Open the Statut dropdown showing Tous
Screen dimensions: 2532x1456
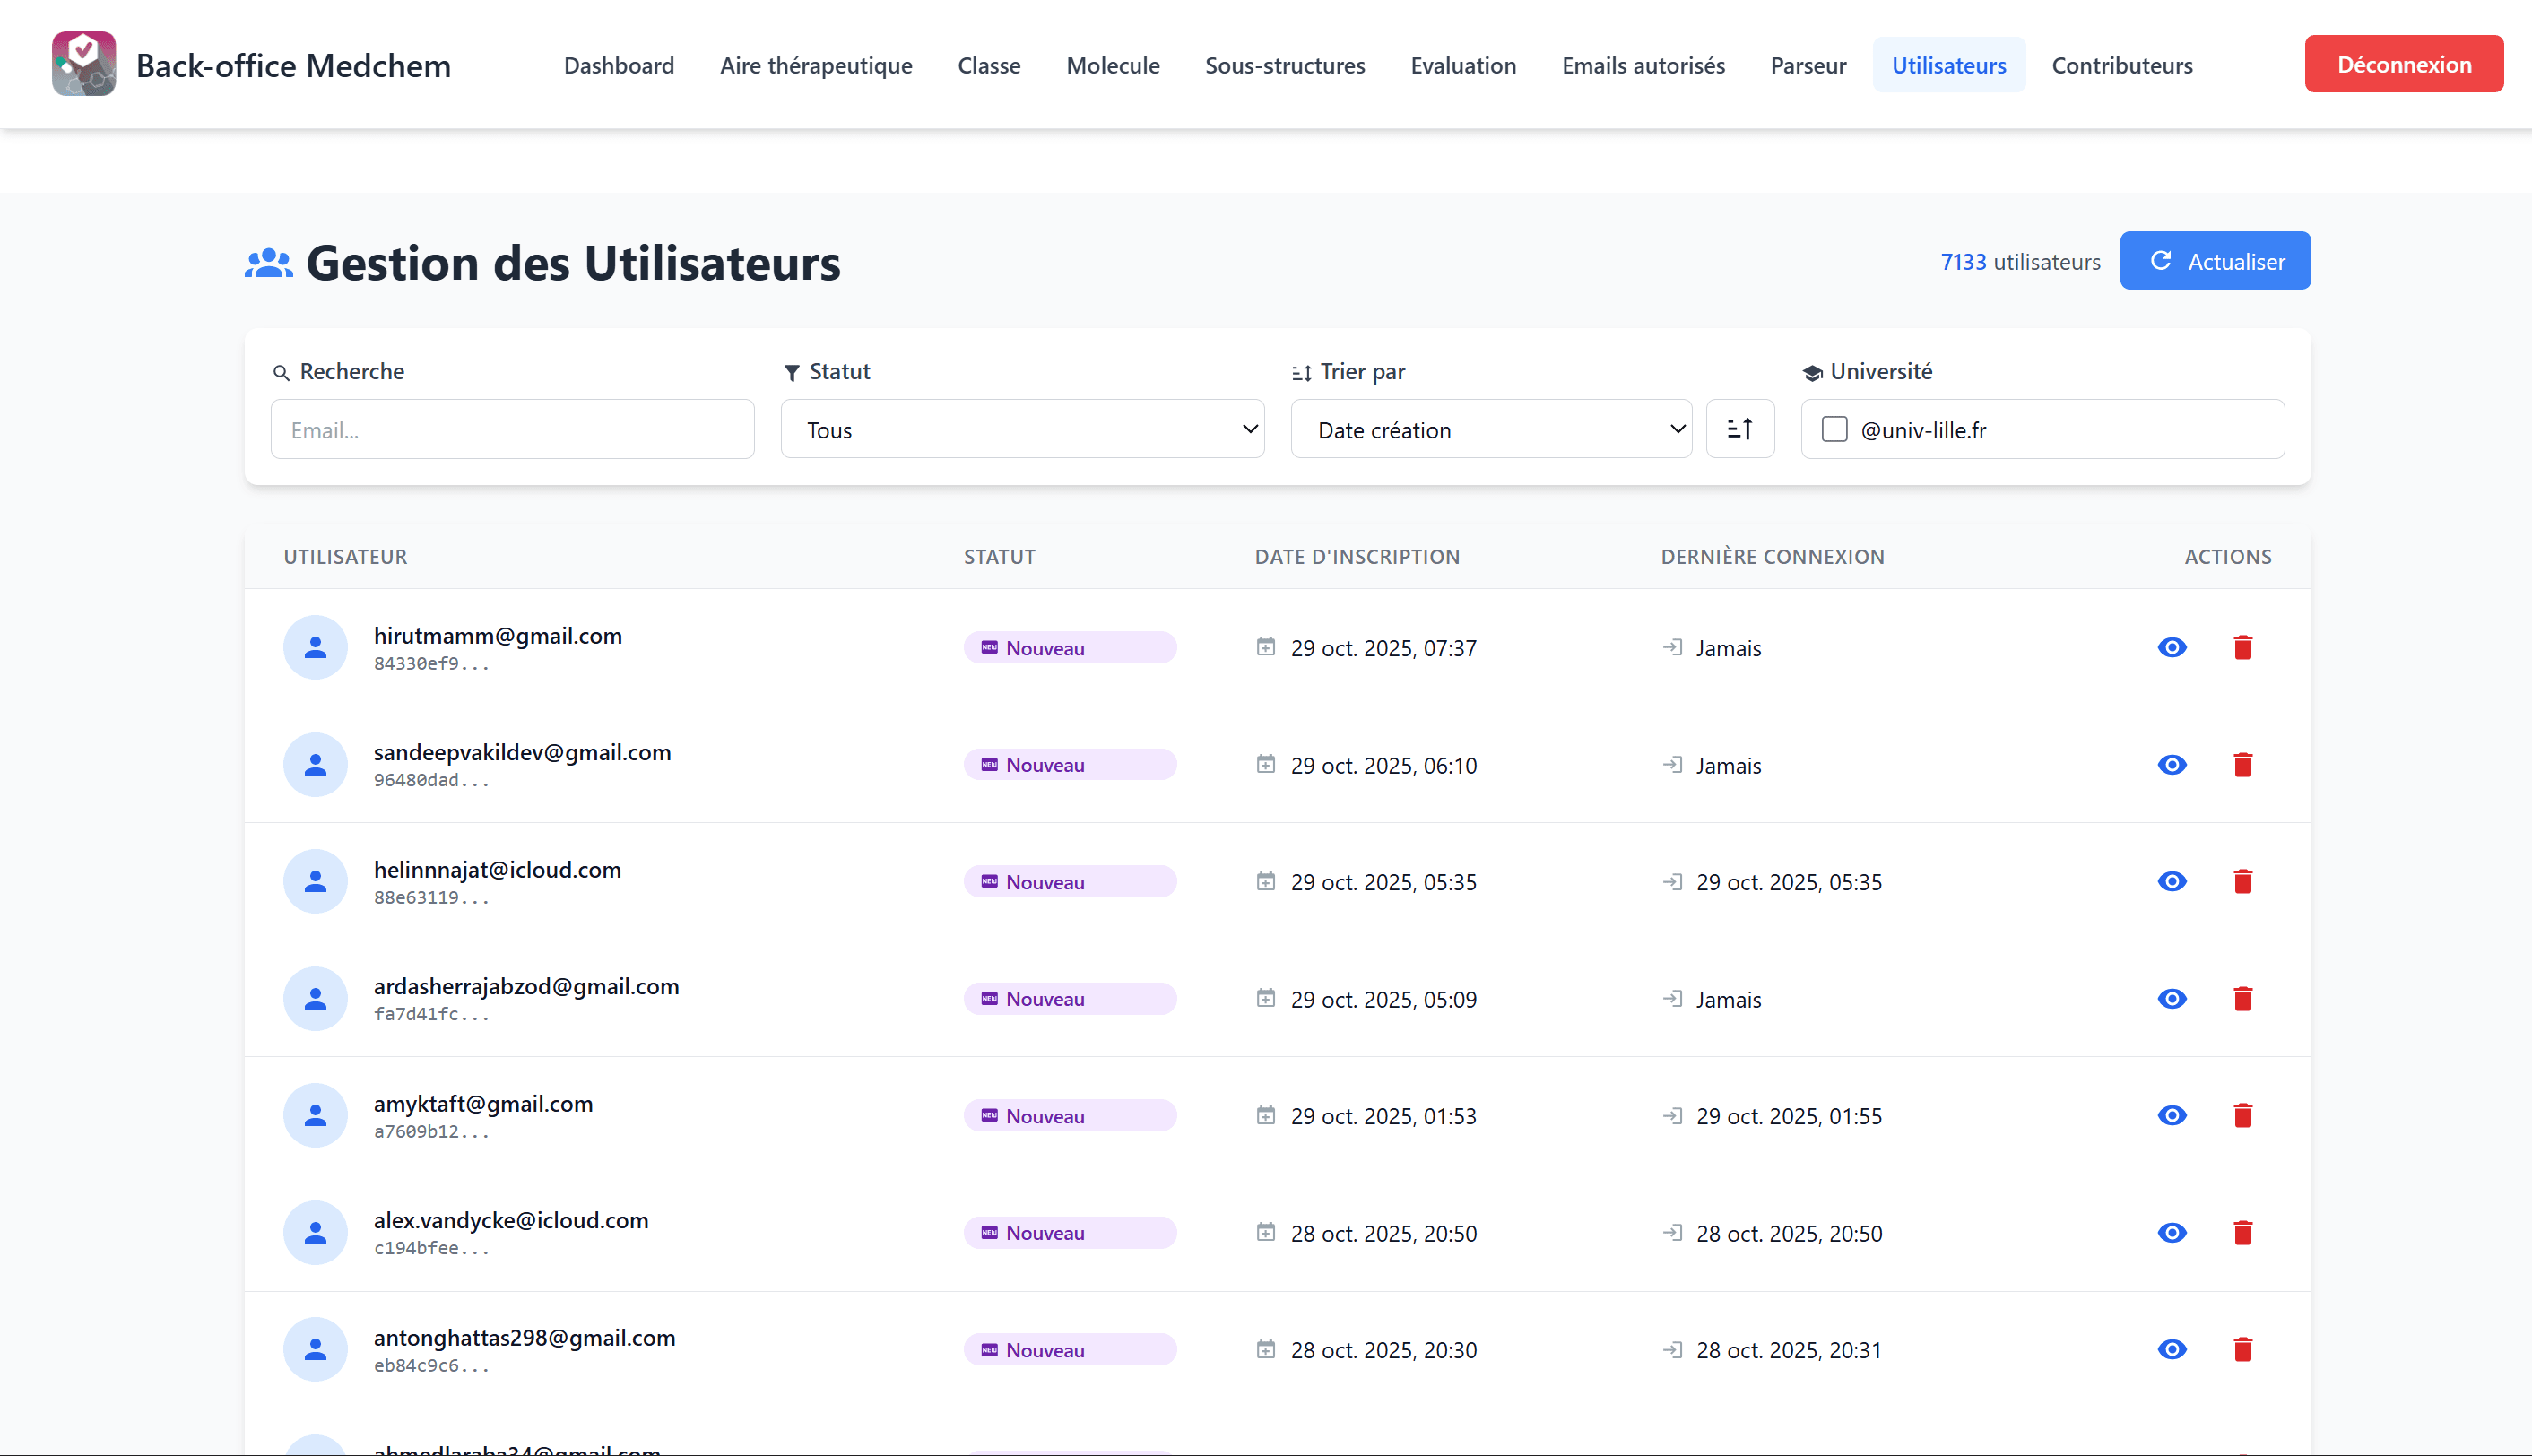click(1022, 429)
